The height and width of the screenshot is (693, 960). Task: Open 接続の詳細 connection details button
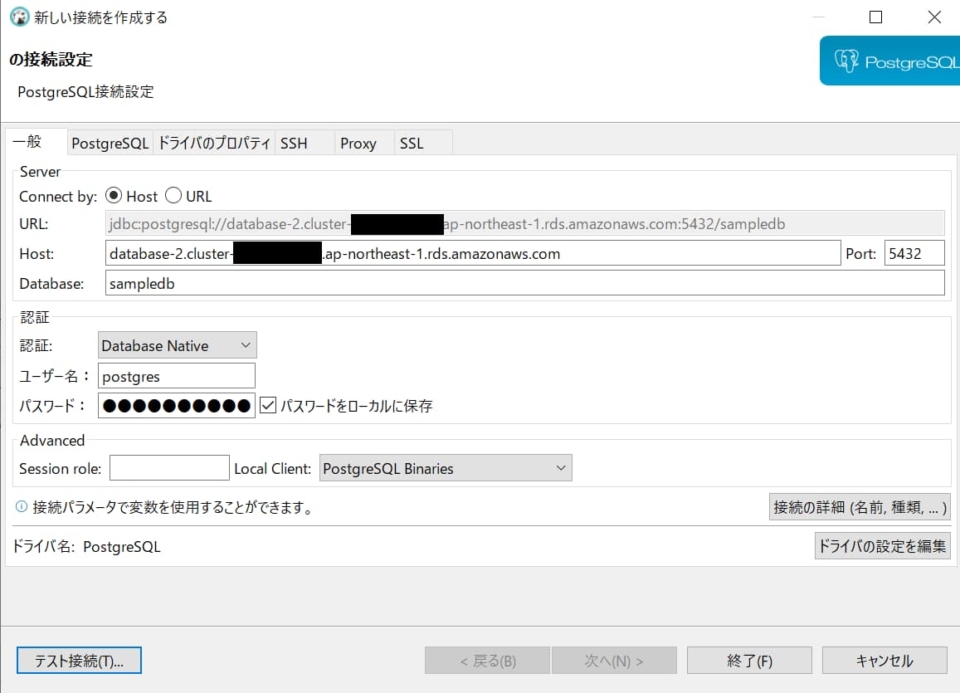click(859, 507)
